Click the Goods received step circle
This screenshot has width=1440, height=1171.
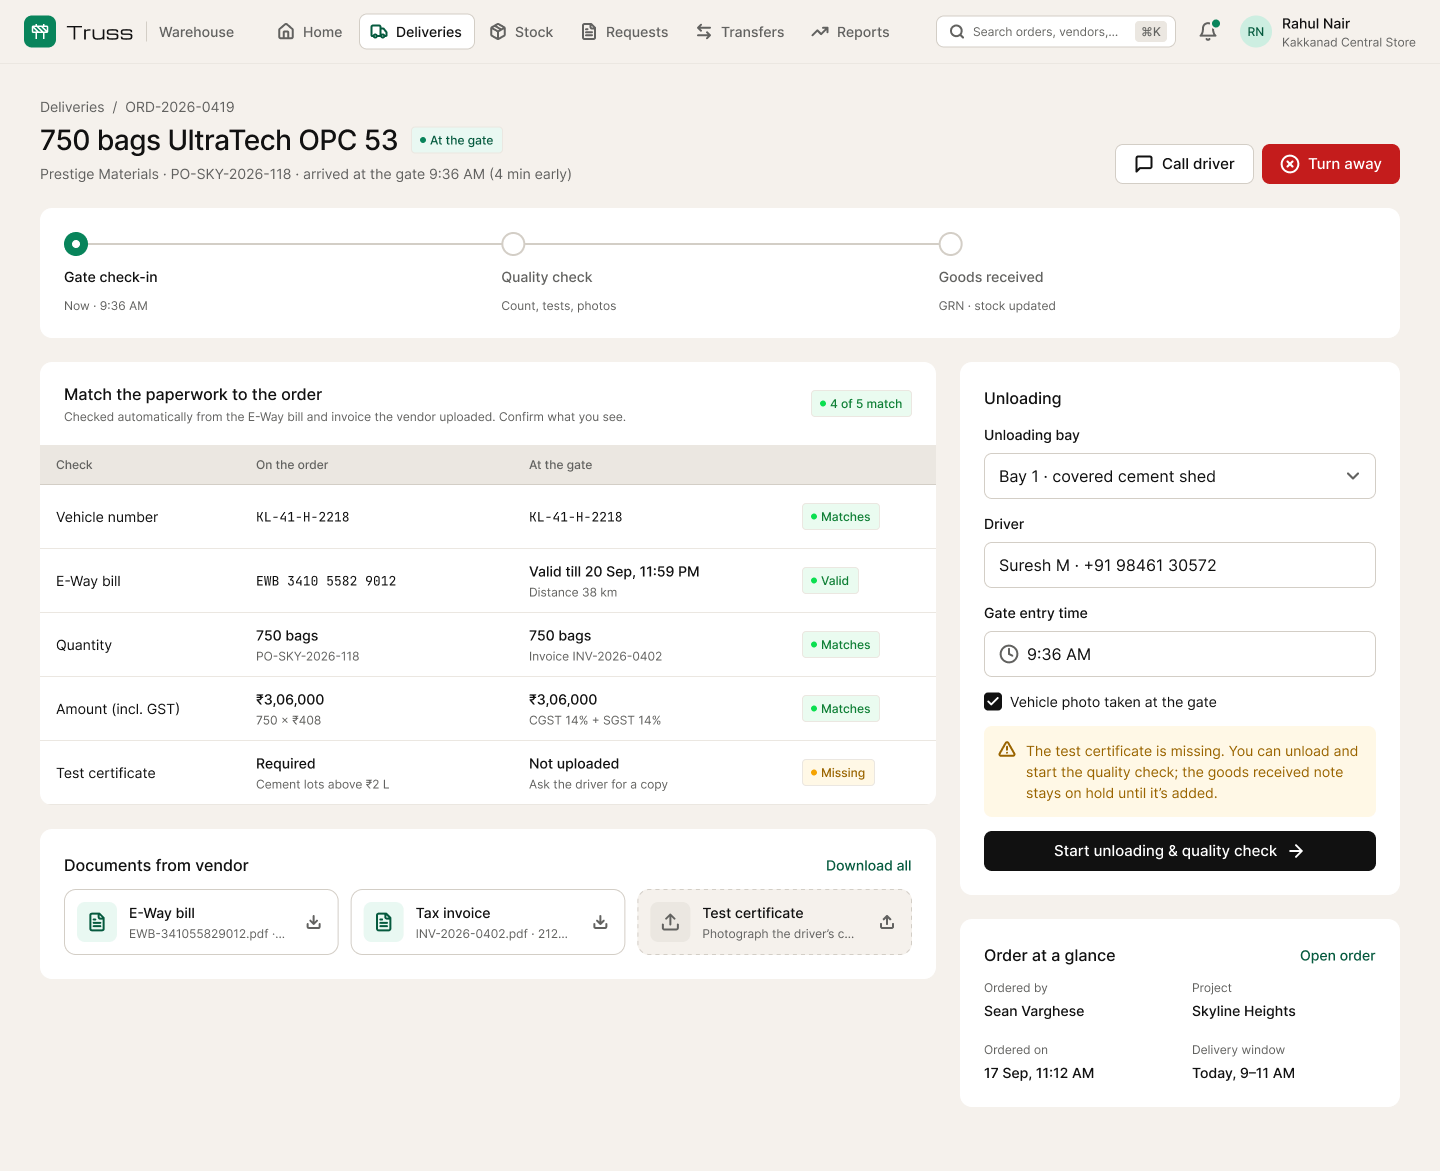click(x=951, y=244)
